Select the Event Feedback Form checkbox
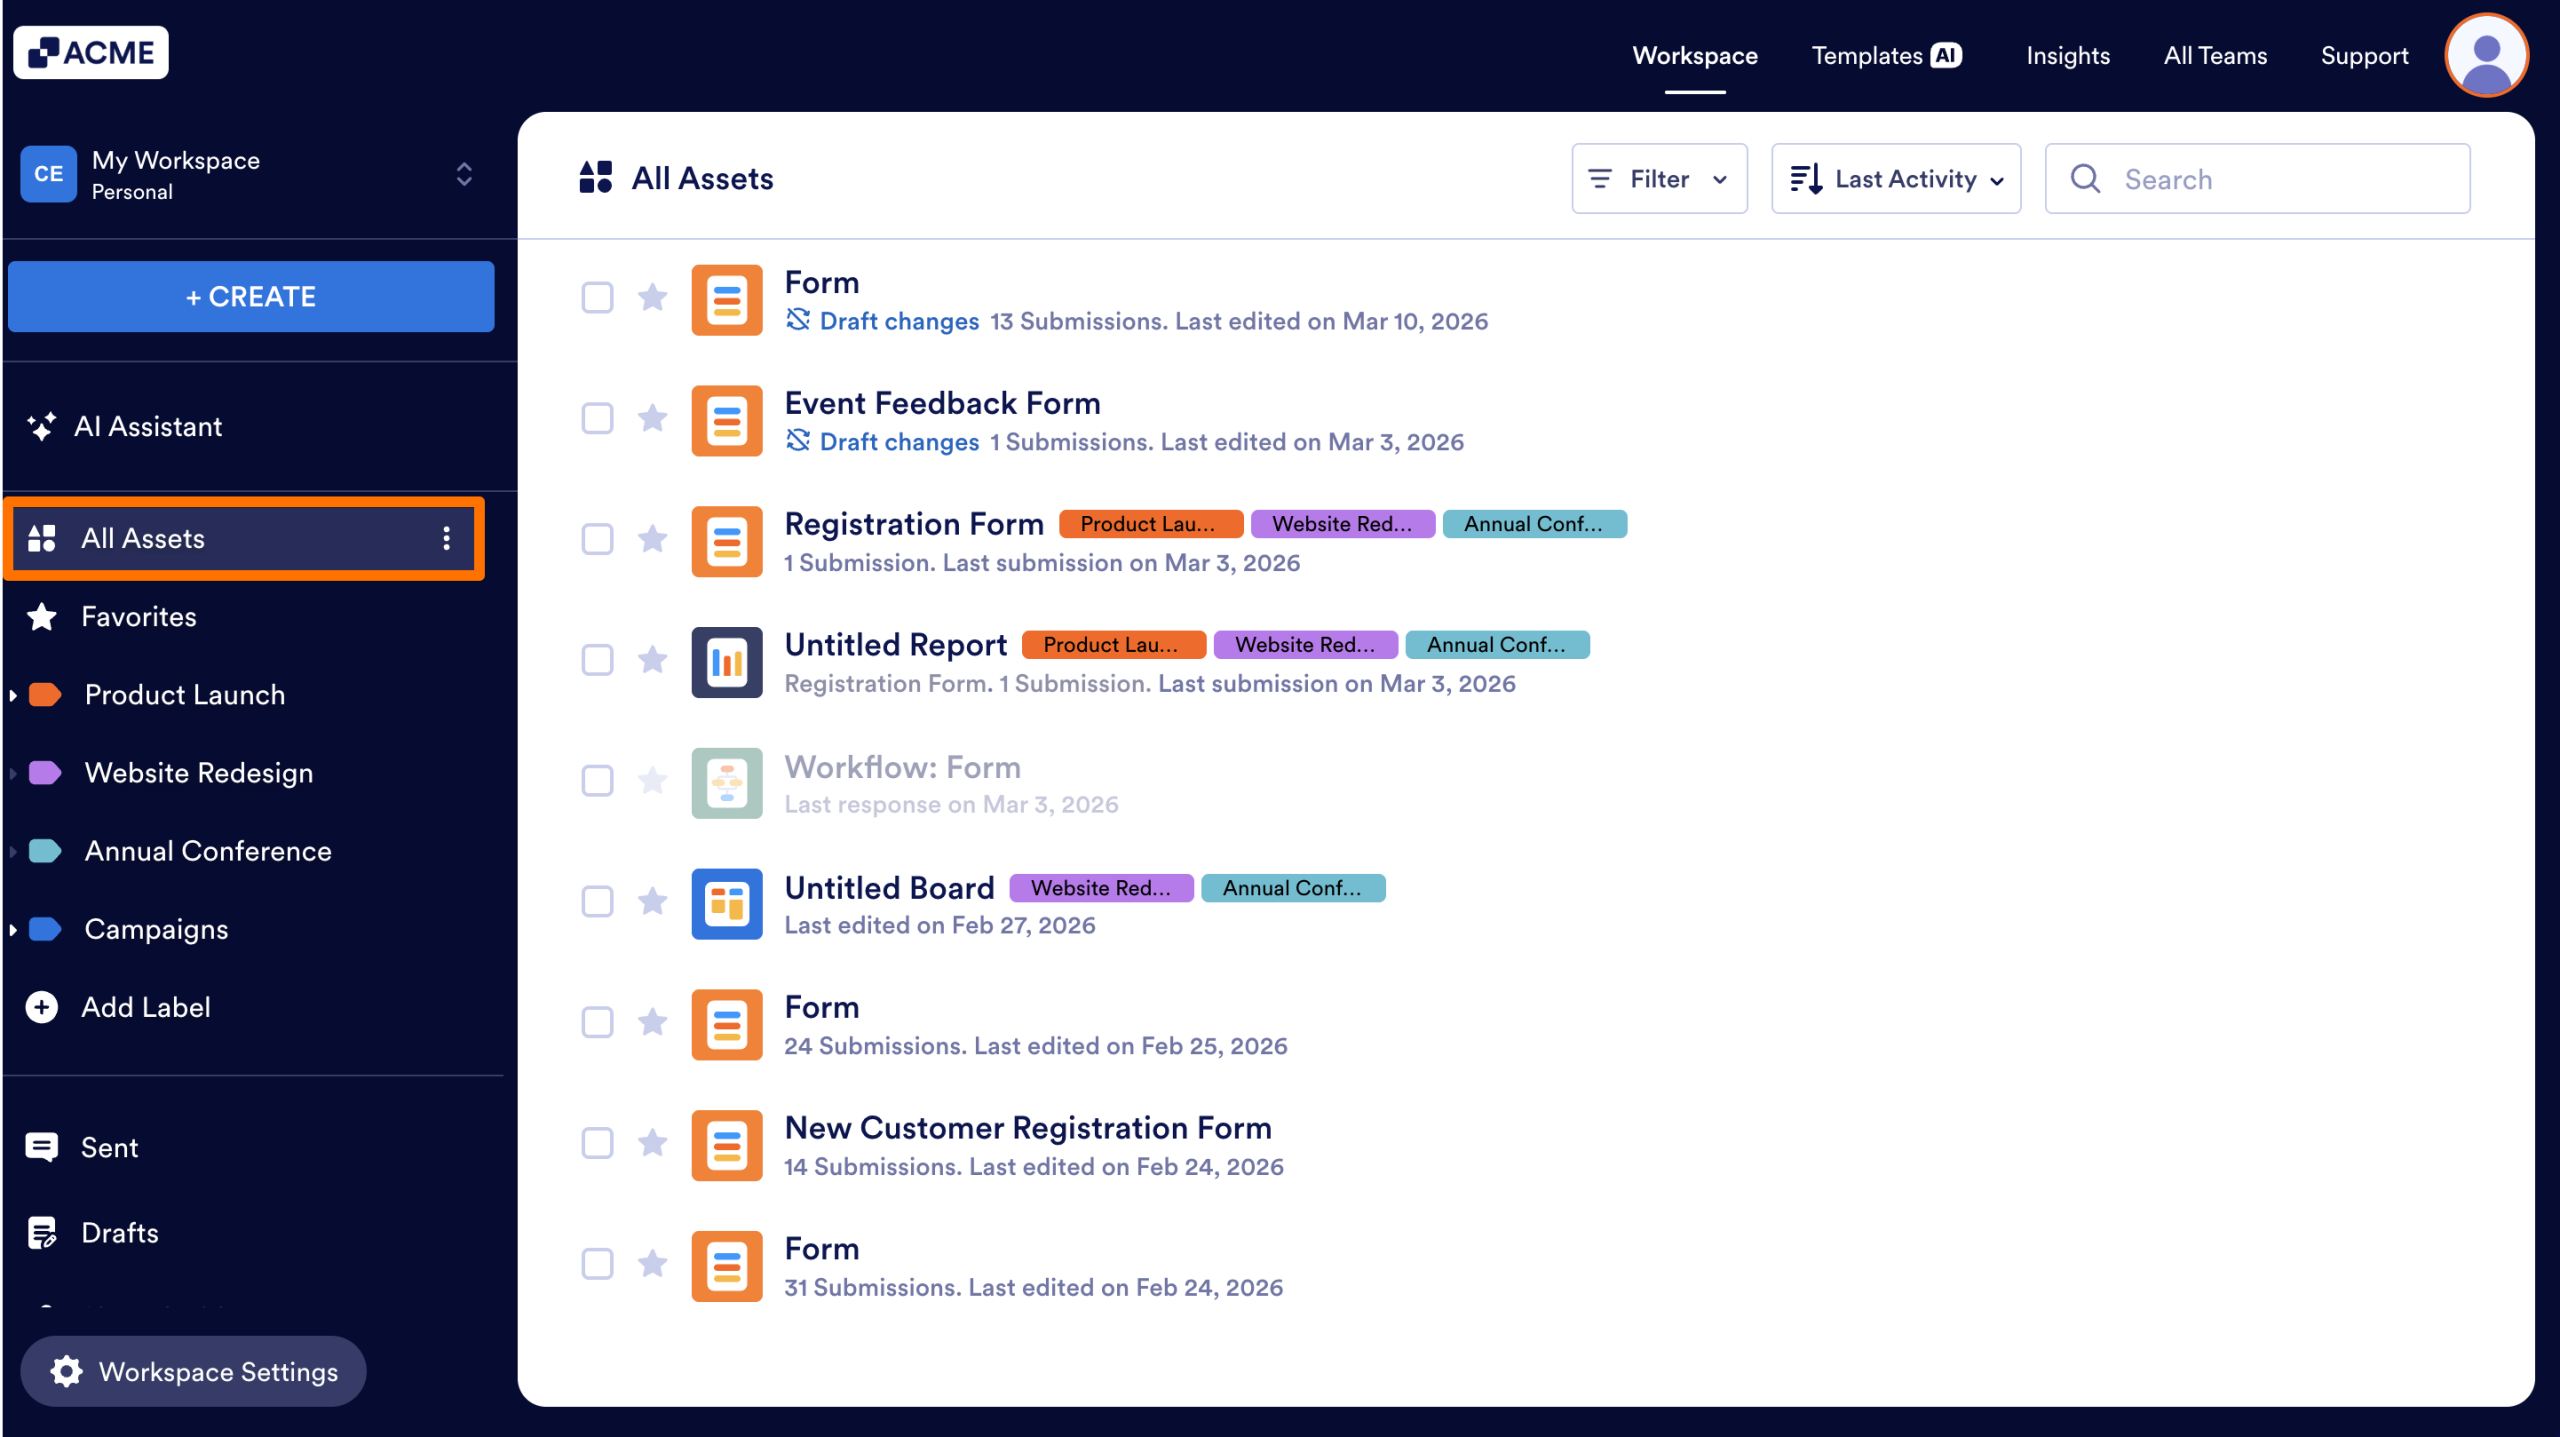2560x1437 pixels. point(597,419)
